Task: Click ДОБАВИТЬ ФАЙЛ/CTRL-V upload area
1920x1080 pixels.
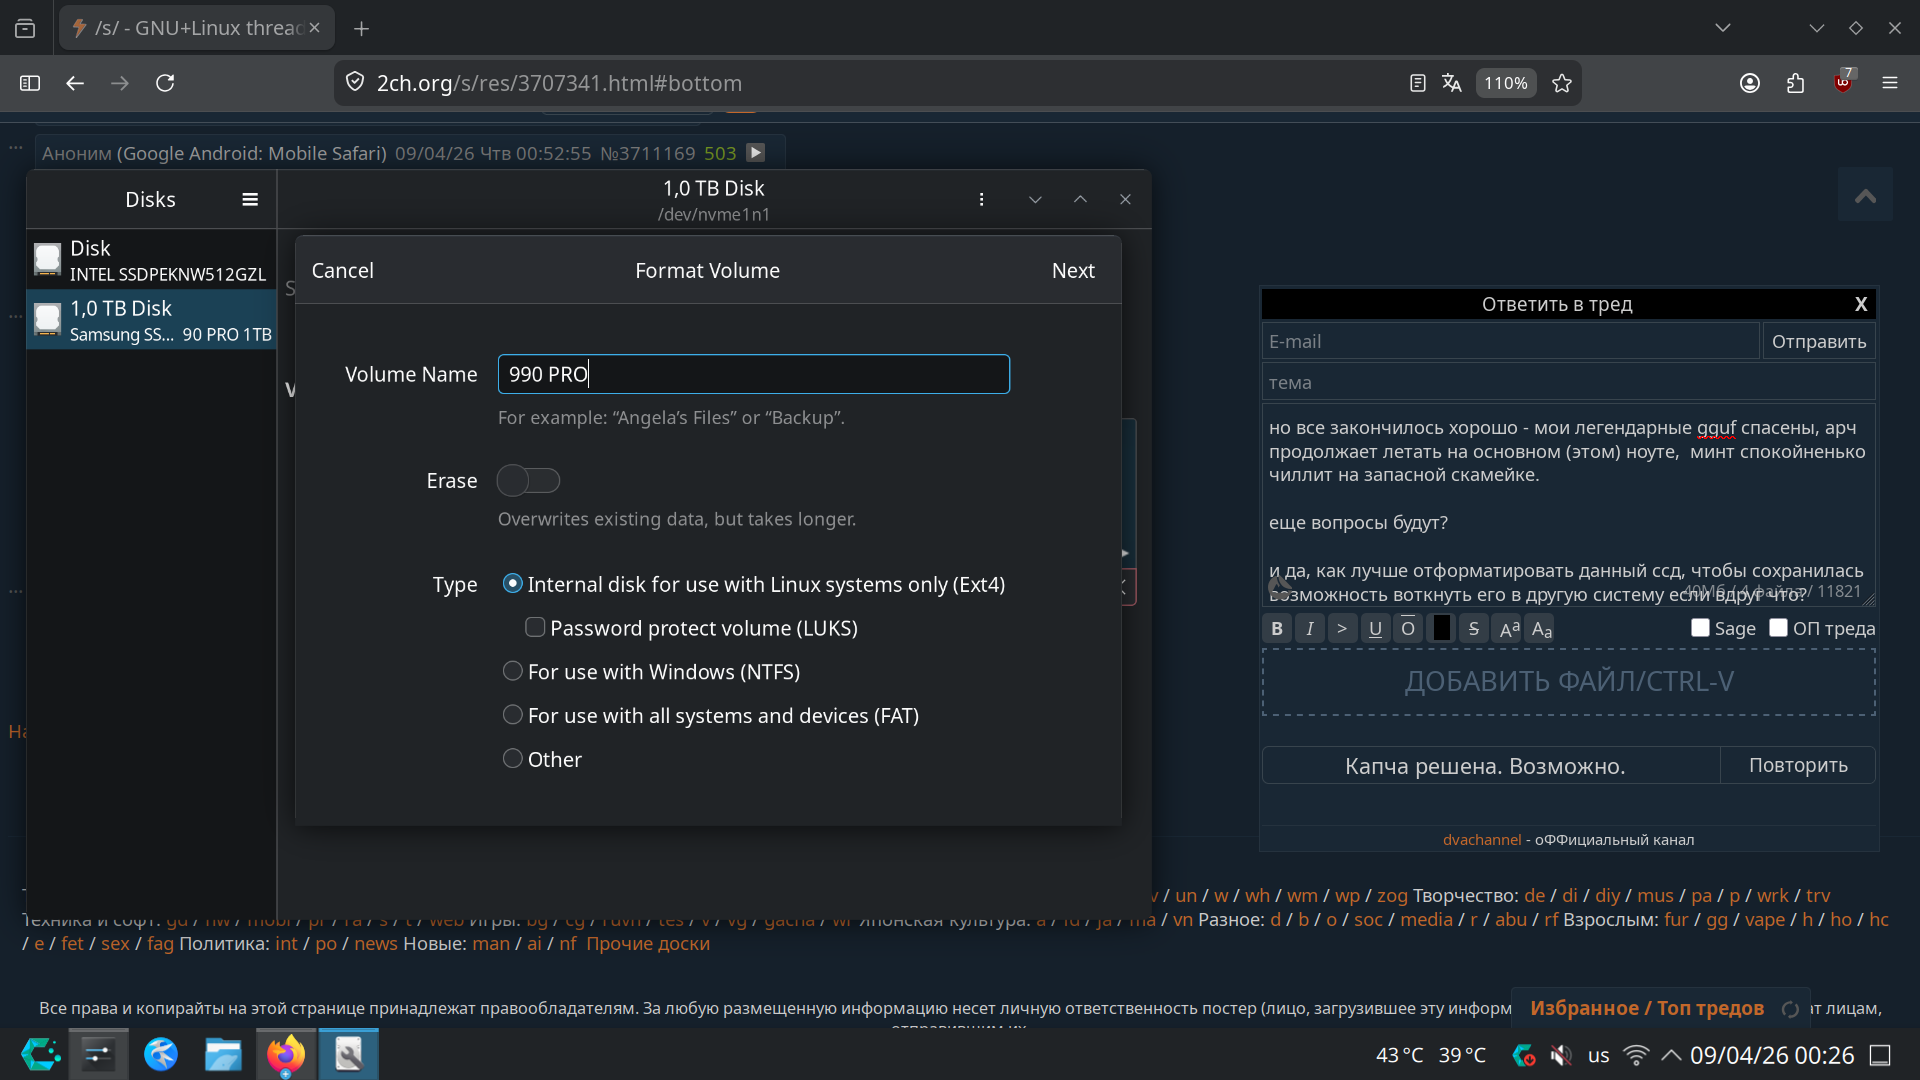Action: click(x=1568, y=682)
